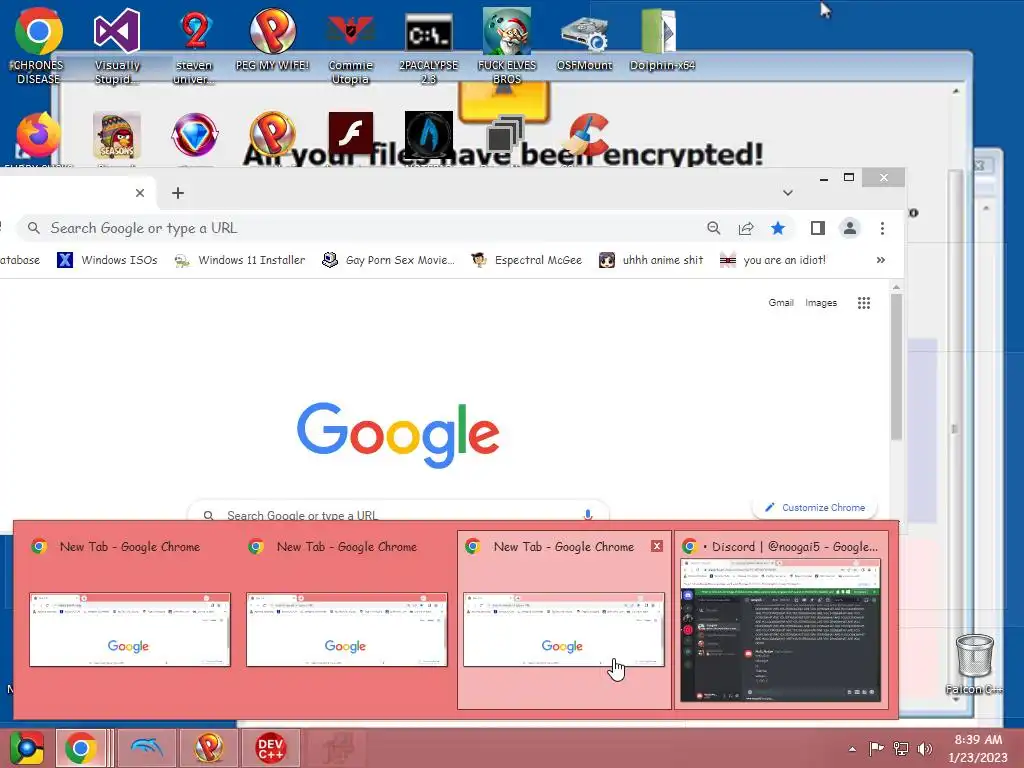
Task: Open the Chrome profile avatar button
Action: click(850, 228)
